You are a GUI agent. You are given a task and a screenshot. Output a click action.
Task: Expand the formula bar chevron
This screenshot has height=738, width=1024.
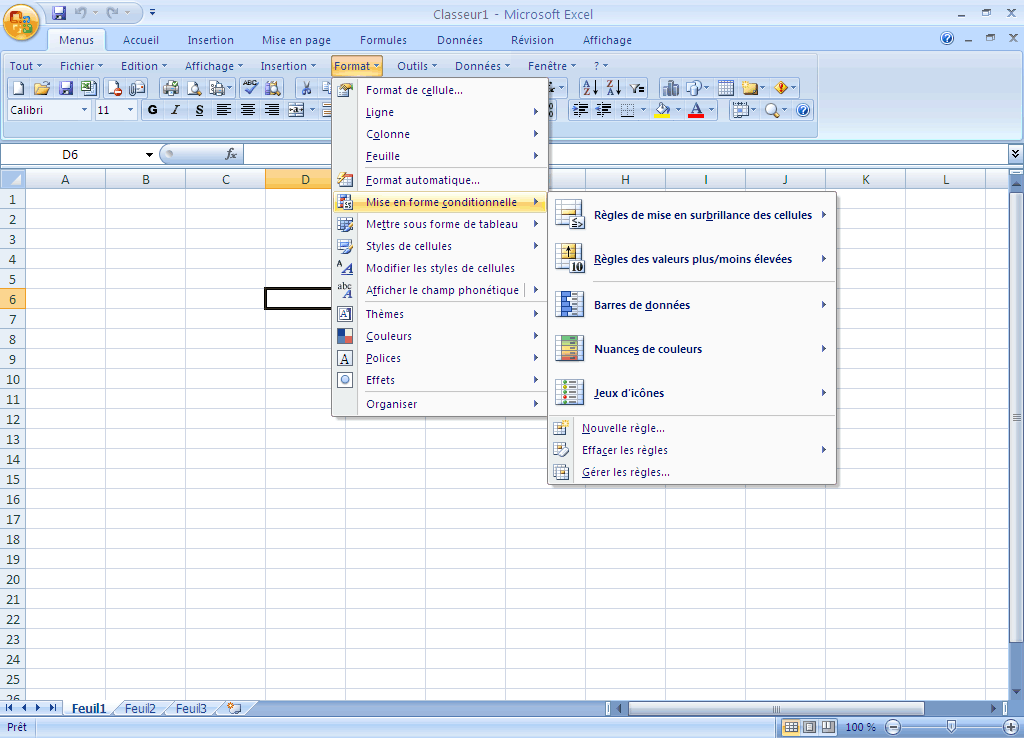(x=1015, y=154)
